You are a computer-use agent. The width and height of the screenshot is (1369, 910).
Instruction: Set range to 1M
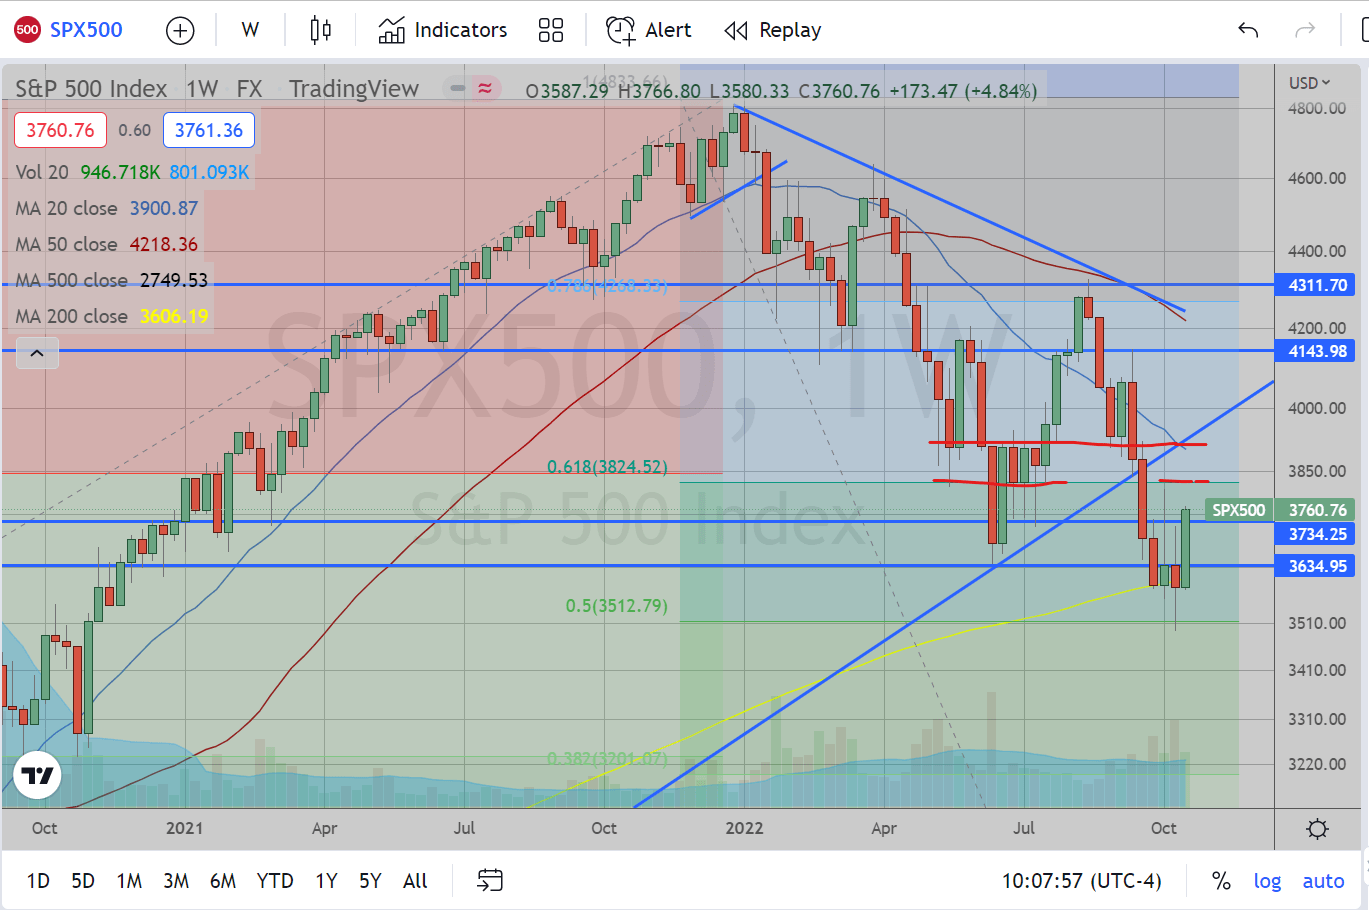click(x=129, y=881)
